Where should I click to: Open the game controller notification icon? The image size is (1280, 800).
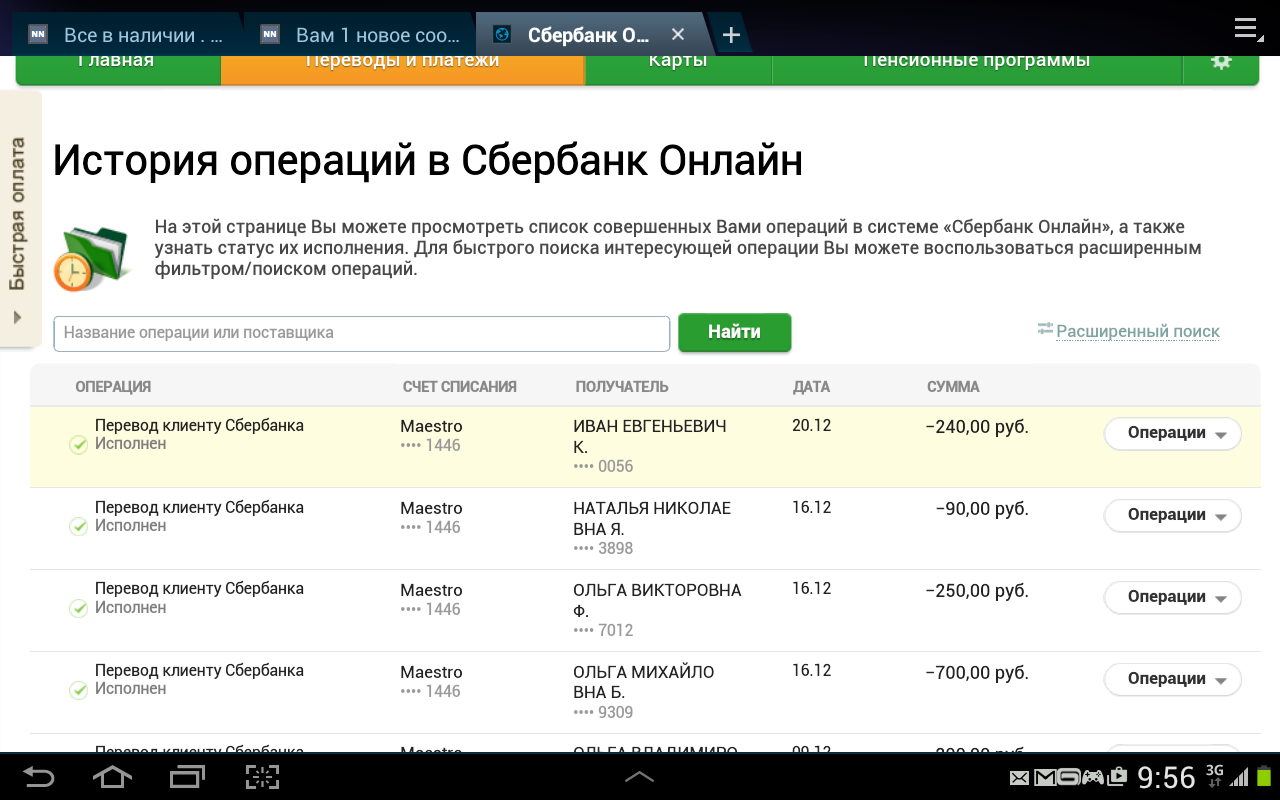(1093, 777)
